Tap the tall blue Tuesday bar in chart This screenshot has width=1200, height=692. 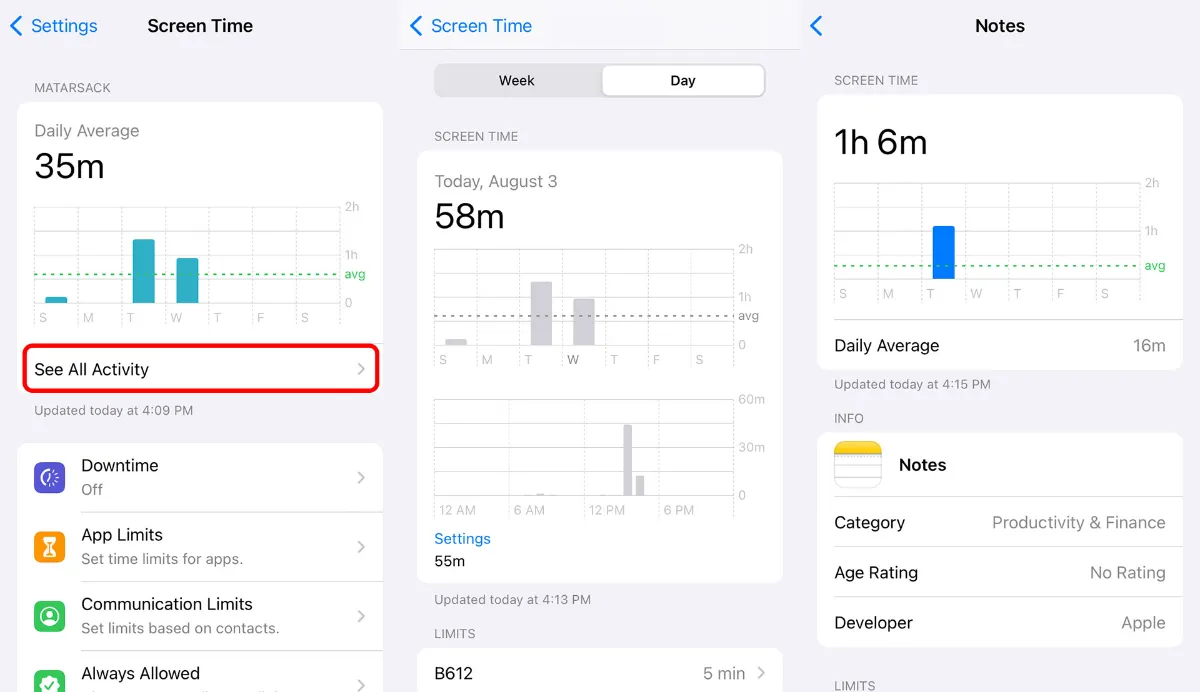tap(943, 252)
